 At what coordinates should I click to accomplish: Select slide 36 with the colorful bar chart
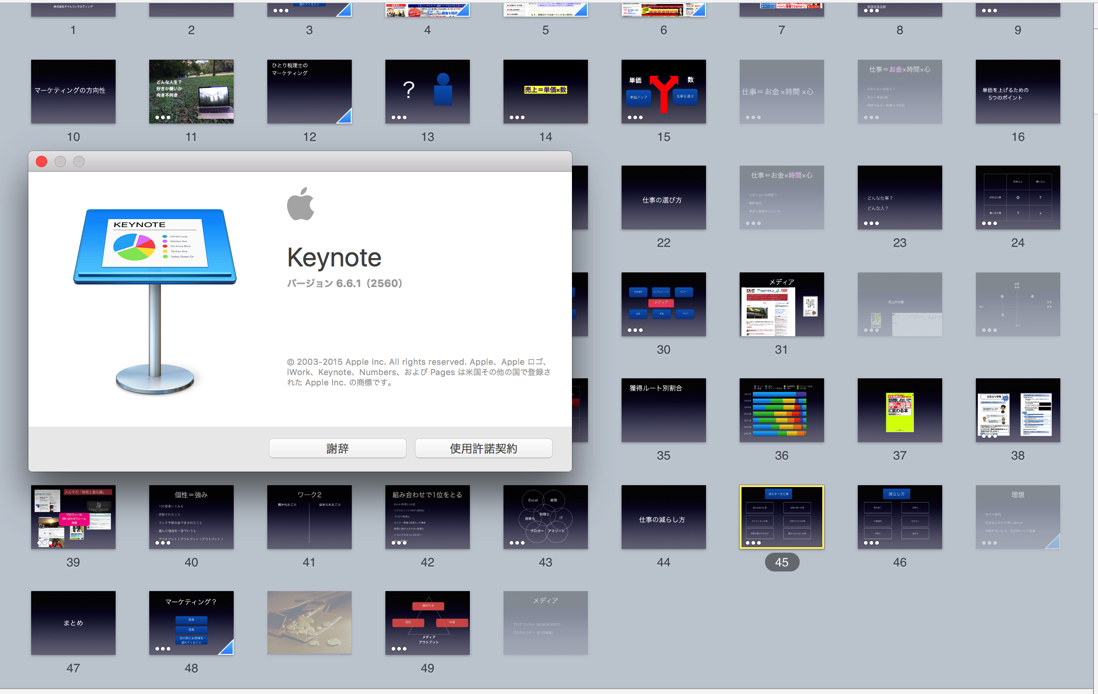[781, 410]
